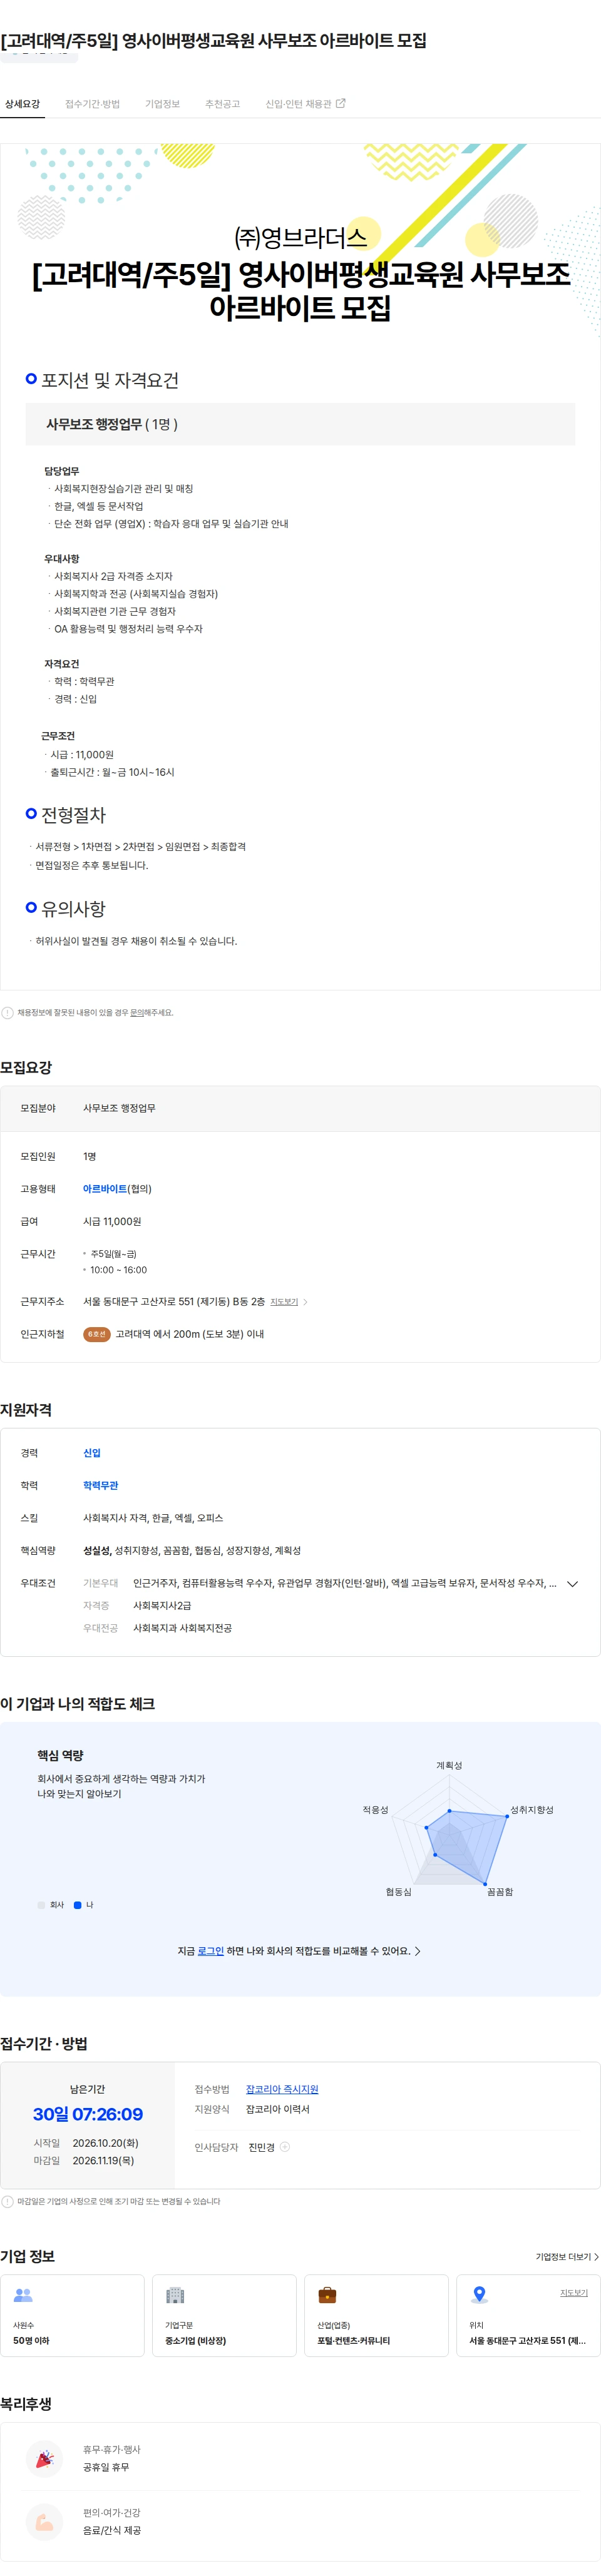Image resolution: width=601 pixels, height=2576 pixels.
Task: Click 잡코리아 이력서 지원양식 text
Action: click(278, 2109)
